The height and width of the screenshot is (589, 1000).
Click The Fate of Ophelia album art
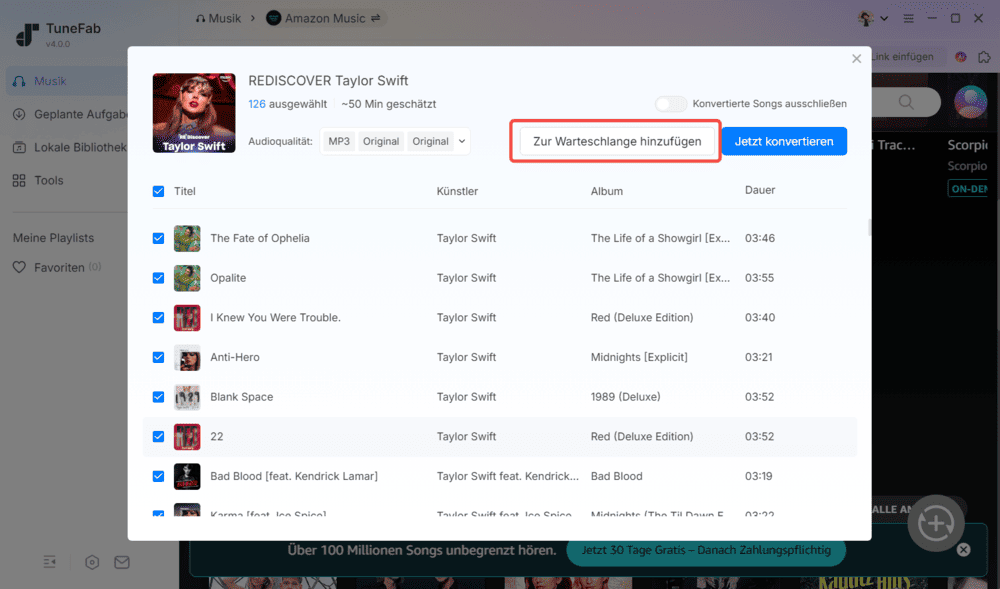187,238
